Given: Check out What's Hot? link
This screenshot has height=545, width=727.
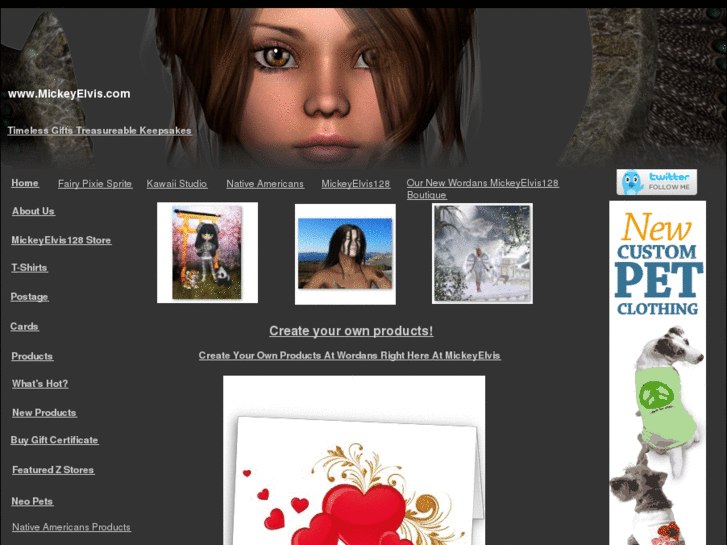Looking at the screenshot, I should click(x=40, y=384).
